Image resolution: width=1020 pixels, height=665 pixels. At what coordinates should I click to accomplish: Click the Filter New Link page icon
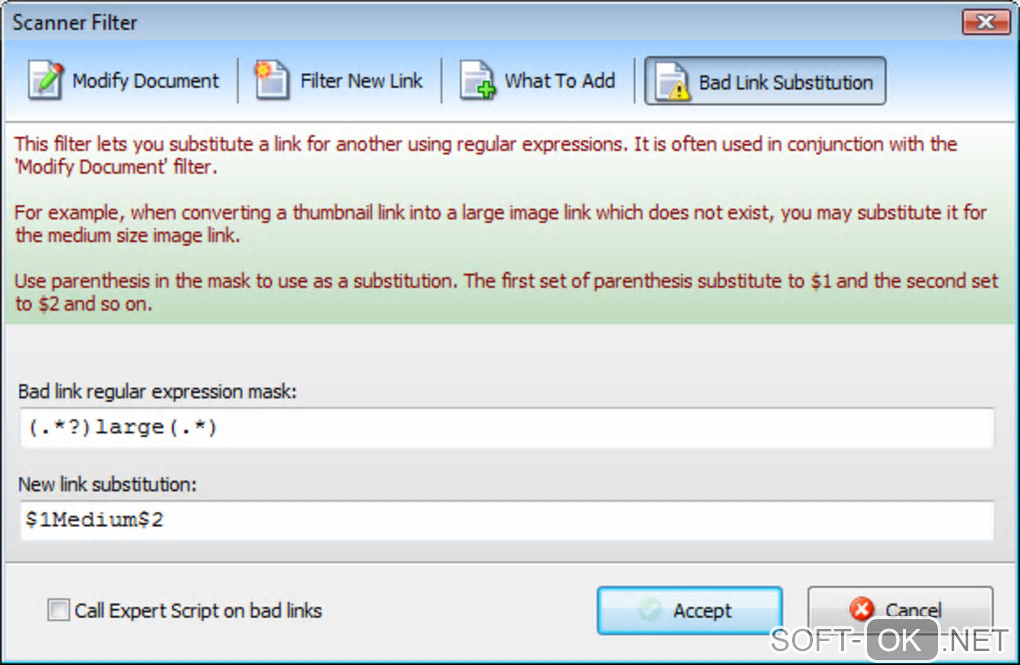(272, 81)
